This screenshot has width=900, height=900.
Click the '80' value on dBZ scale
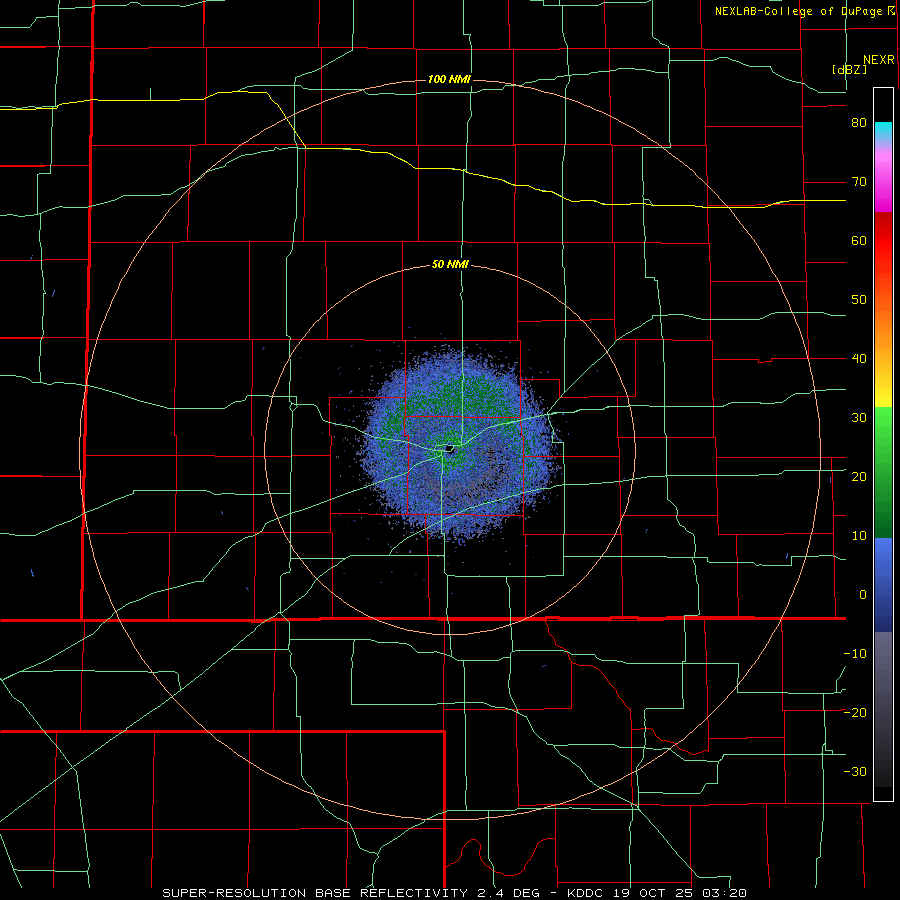point(859,123)
